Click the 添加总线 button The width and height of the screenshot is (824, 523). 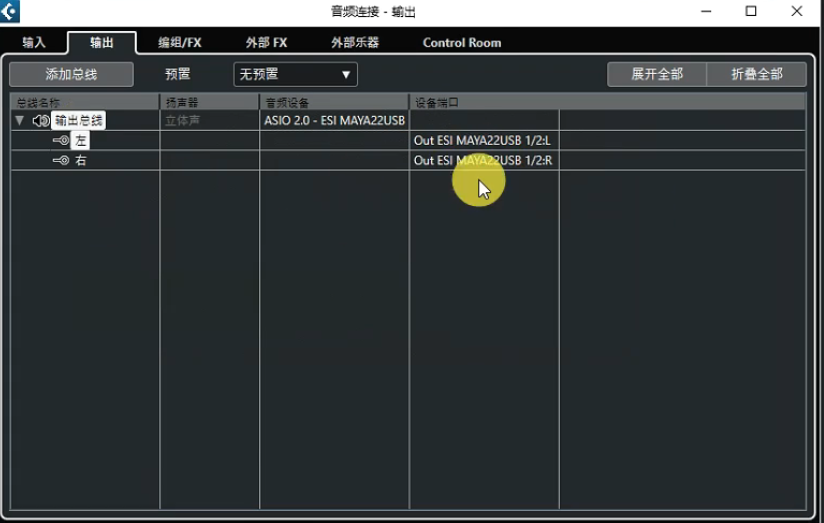(71, 75)
